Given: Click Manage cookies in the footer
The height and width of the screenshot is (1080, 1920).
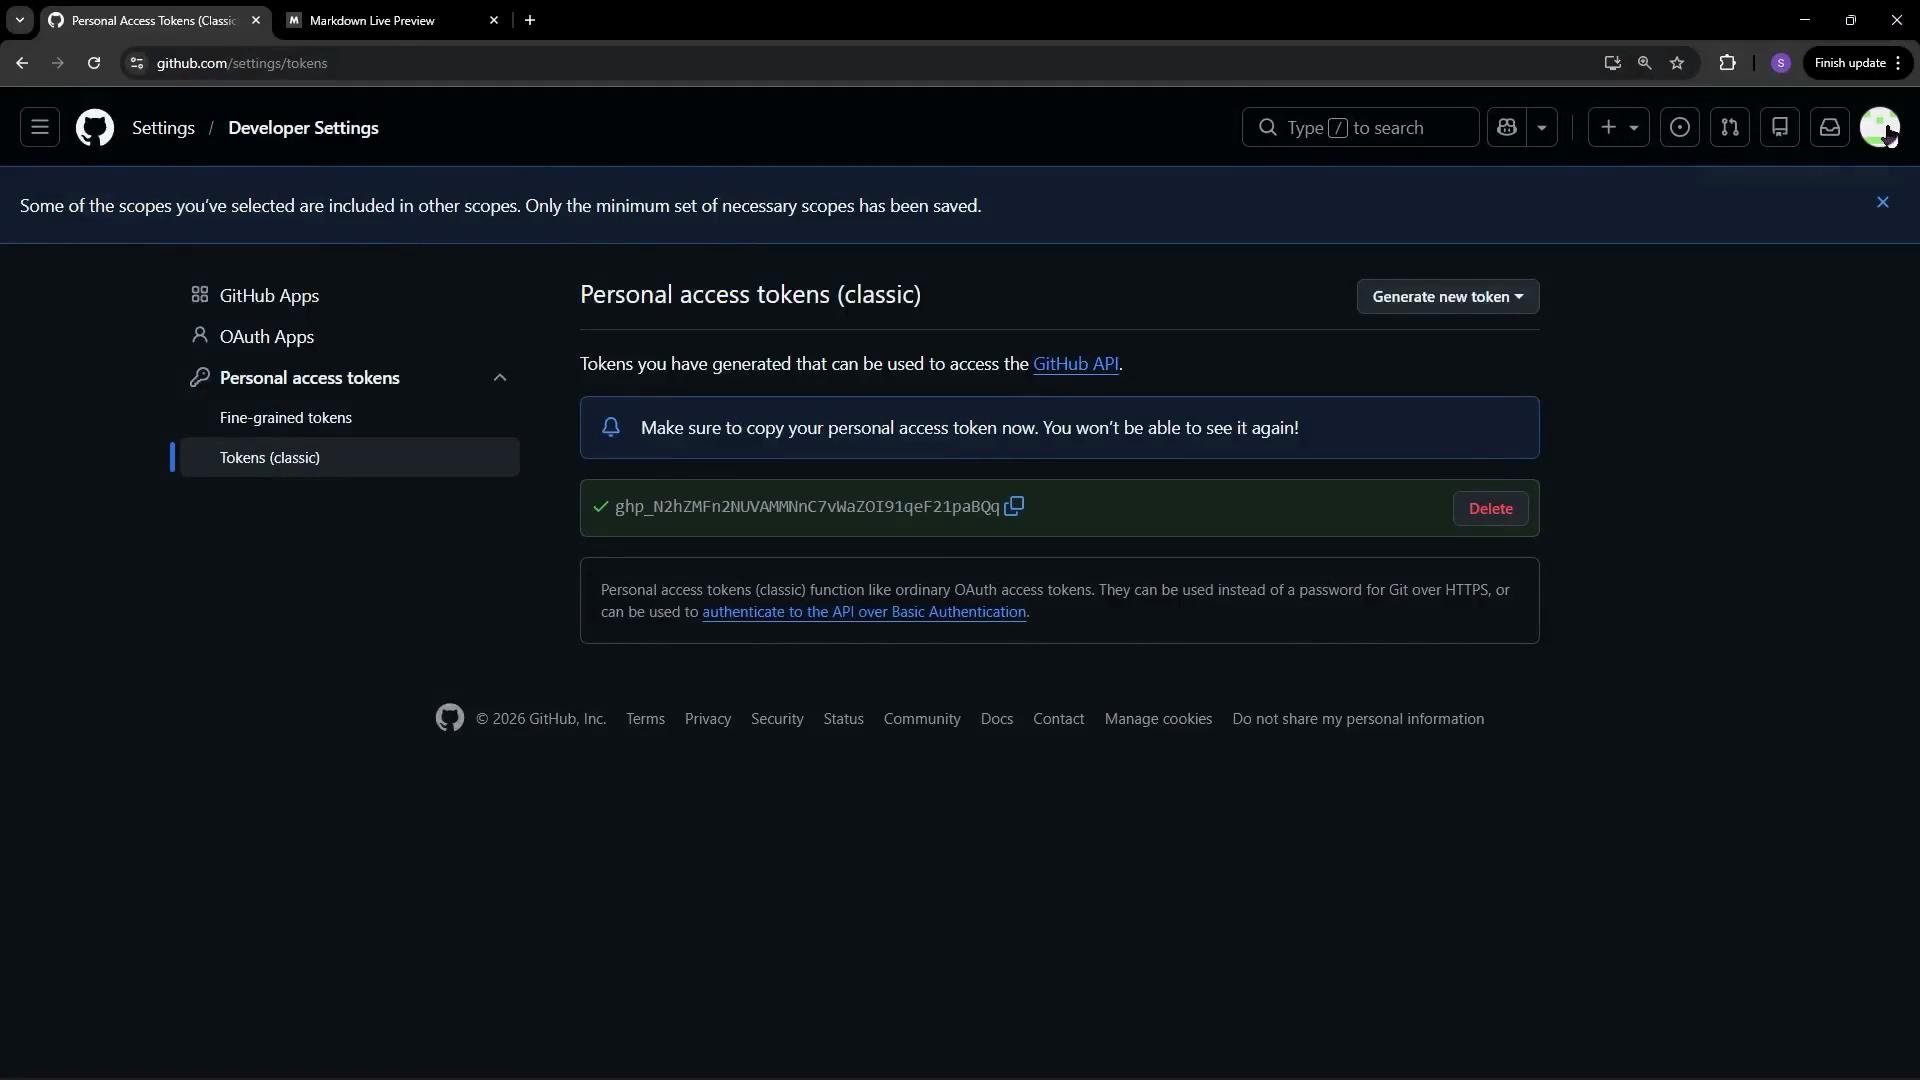Looking at the screenshot, I should (1158, 718).
